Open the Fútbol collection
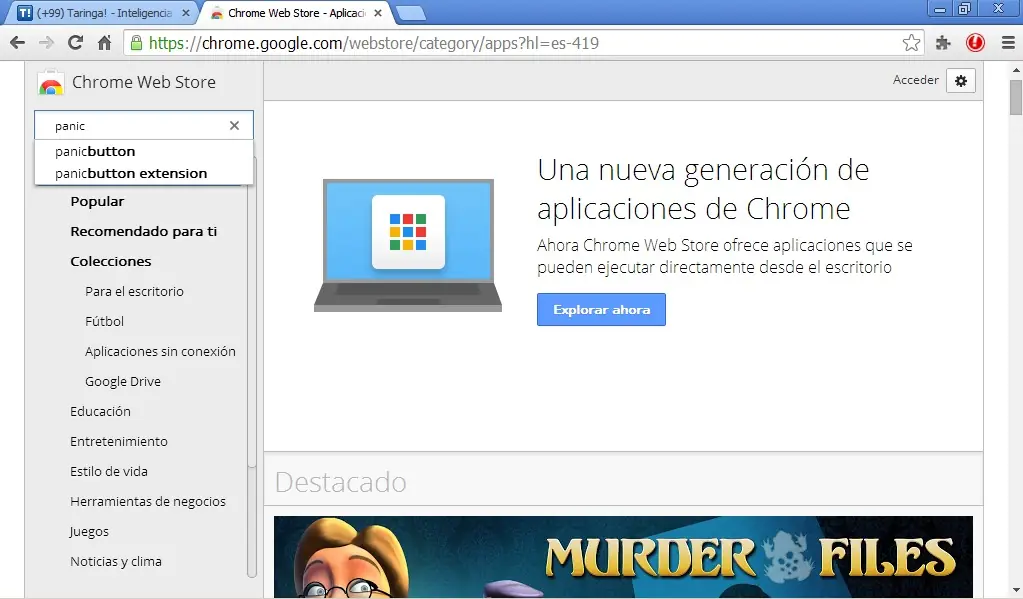 [x=104, y=322]
